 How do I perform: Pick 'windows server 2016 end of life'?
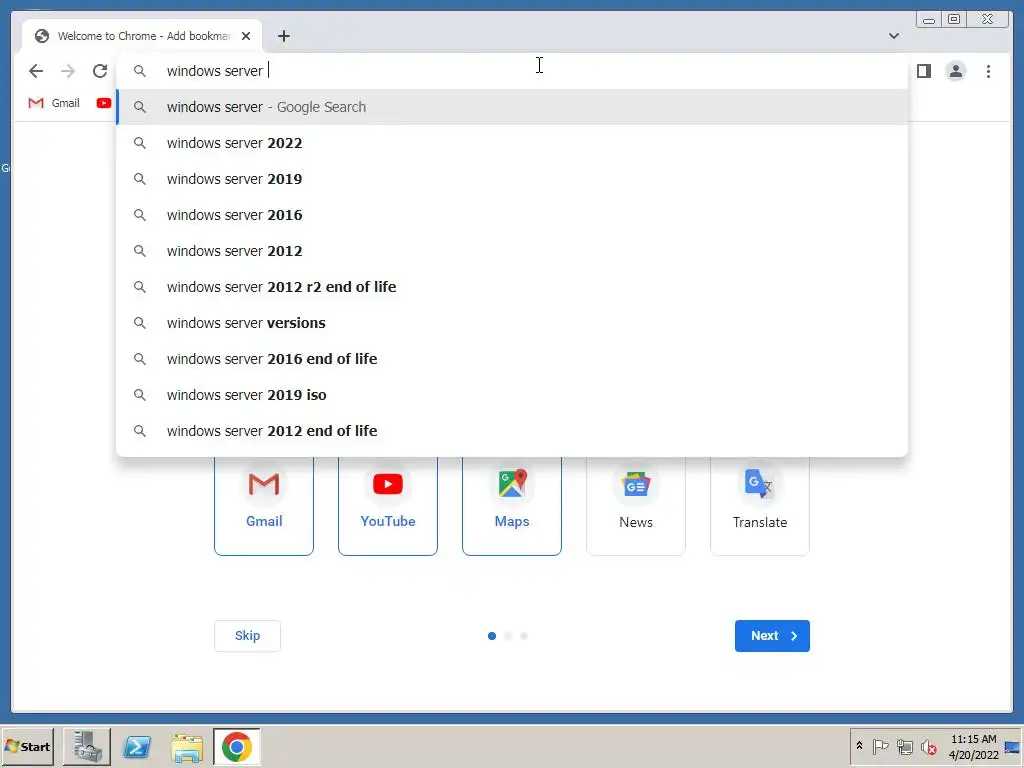pyautogui.click(x=512, y=359)
